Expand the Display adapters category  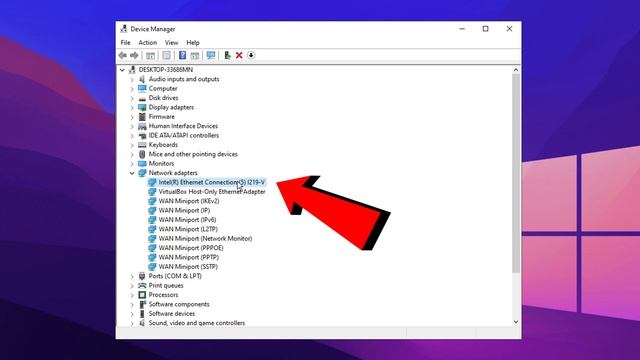132,108
